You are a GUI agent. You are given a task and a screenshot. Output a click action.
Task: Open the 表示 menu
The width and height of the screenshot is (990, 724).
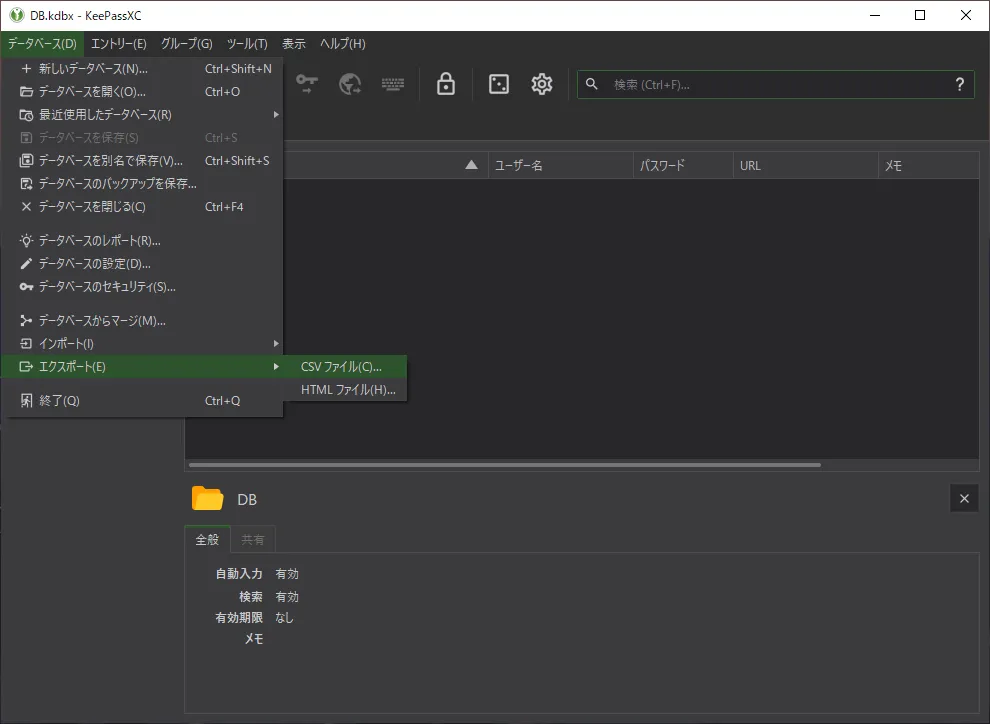294,44
